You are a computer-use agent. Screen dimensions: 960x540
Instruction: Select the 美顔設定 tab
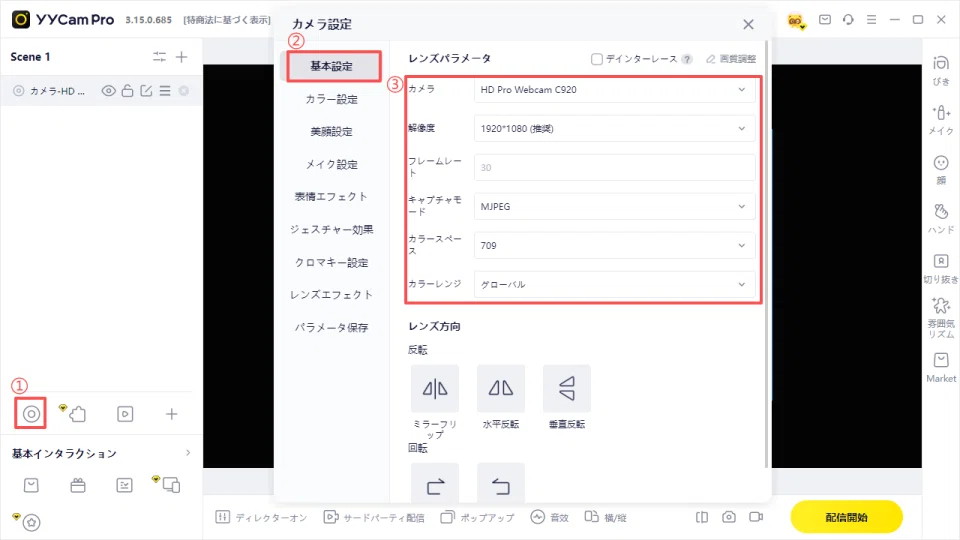pyautogui.click(x=331, y=132)
